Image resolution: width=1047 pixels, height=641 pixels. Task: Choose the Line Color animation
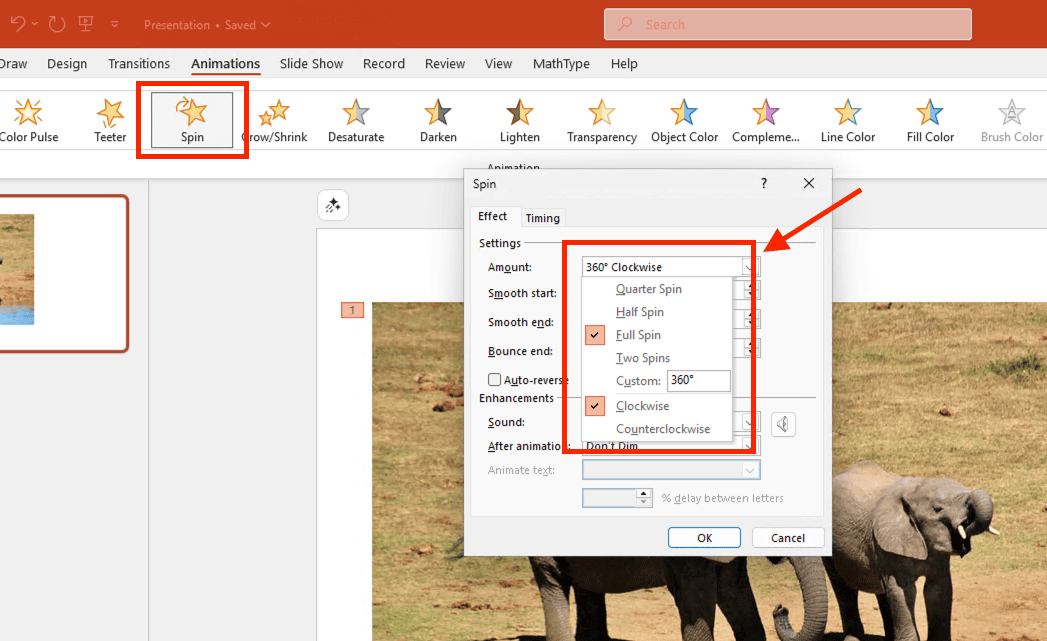[x=847, y=119]
